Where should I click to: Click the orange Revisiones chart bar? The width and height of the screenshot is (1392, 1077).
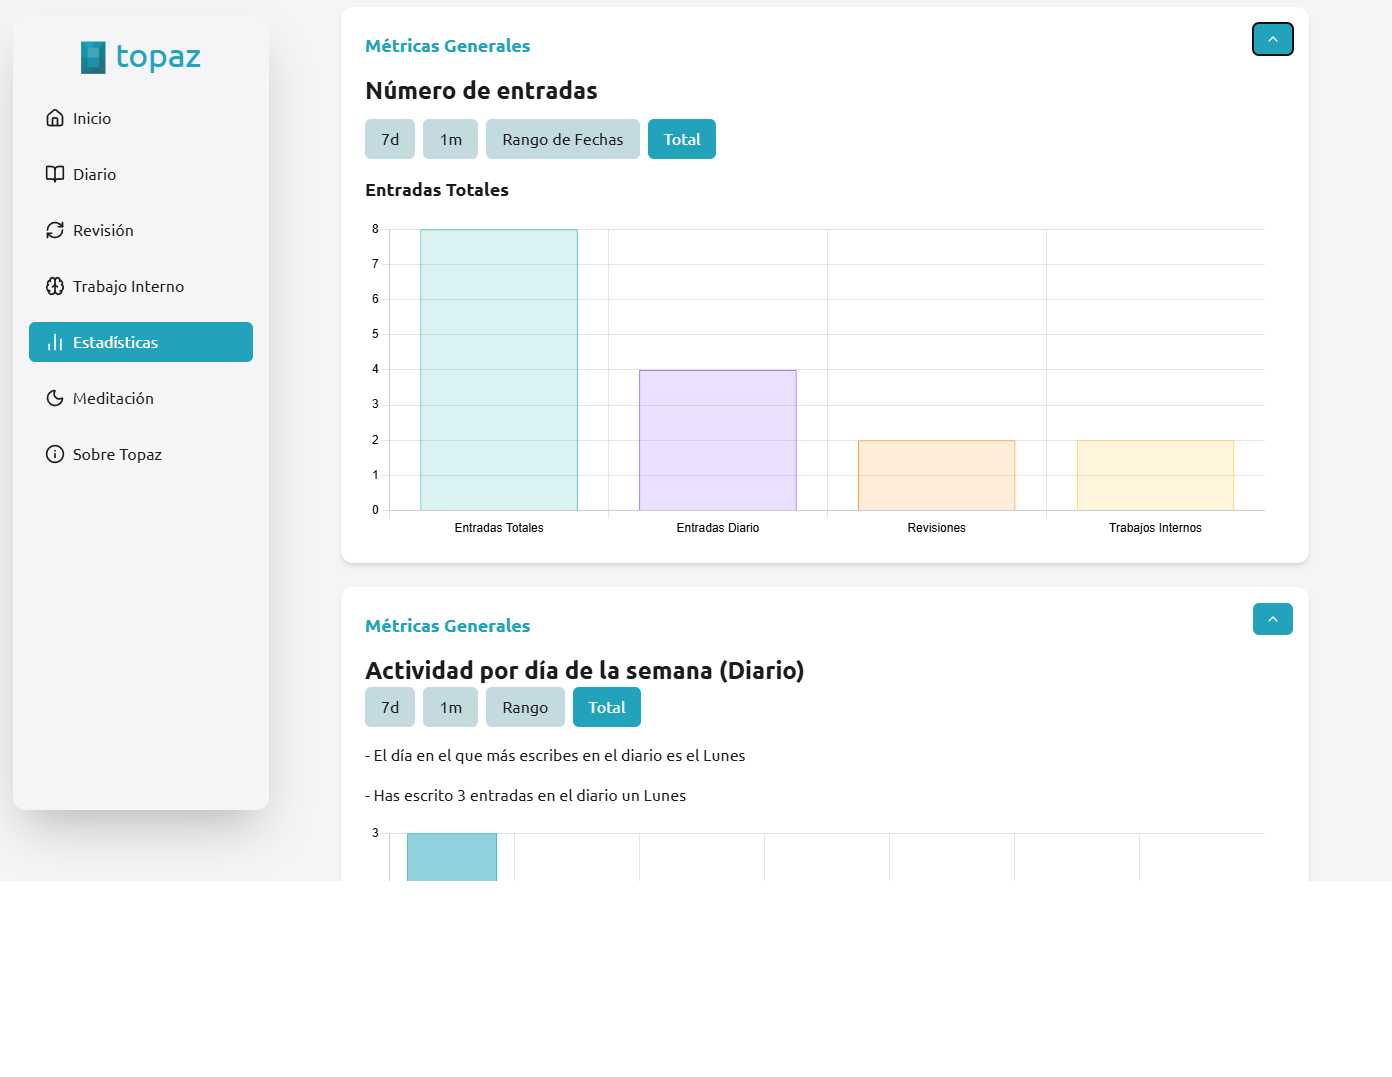936,475
